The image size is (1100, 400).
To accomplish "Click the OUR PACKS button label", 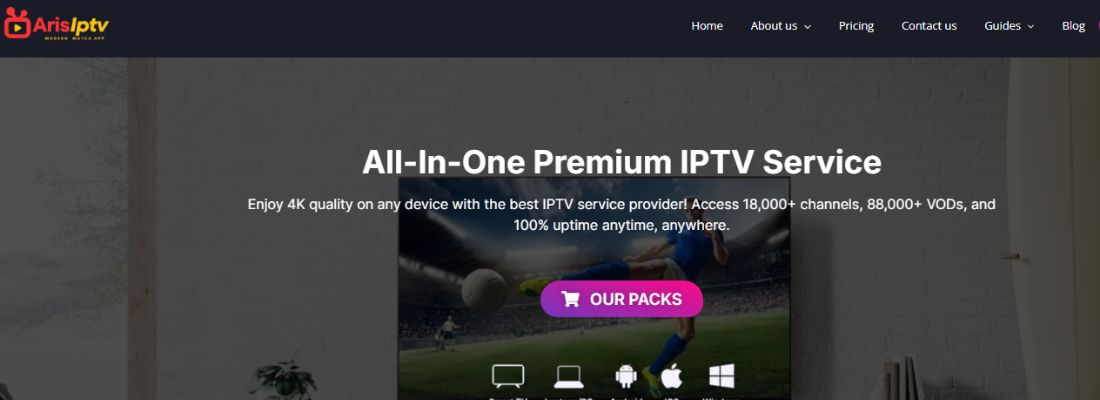I will (636, 300).
